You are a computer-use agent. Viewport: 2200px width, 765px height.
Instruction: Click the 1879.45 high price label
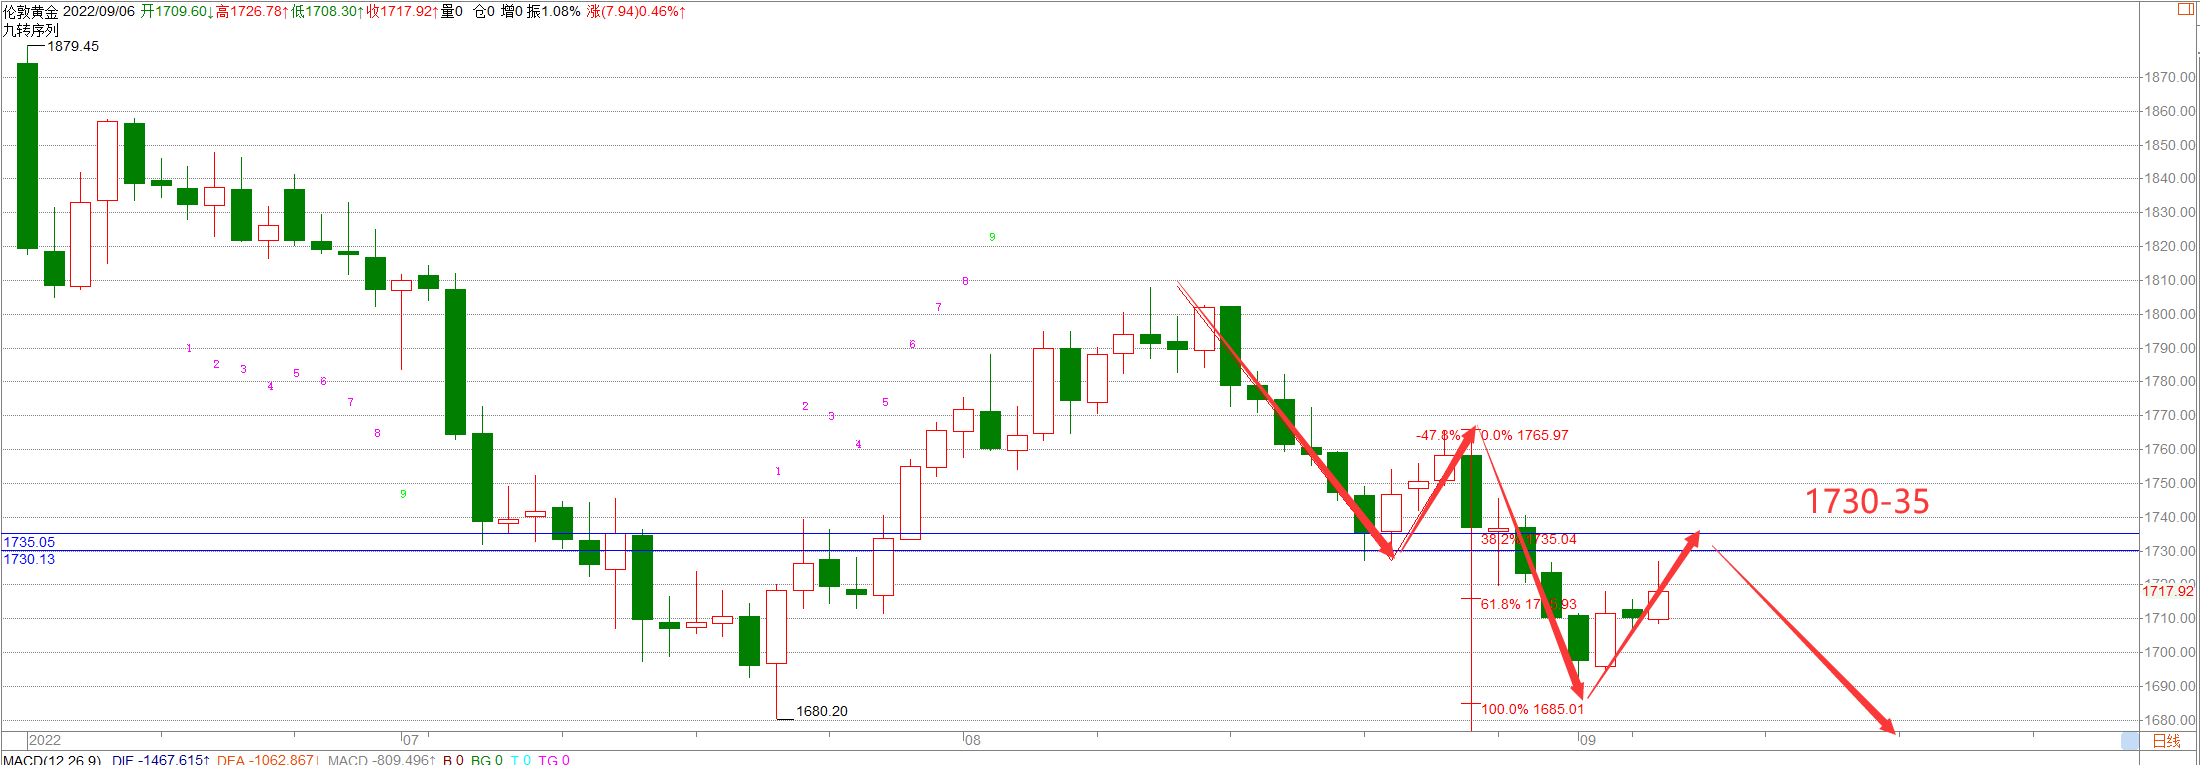point(73,46)
